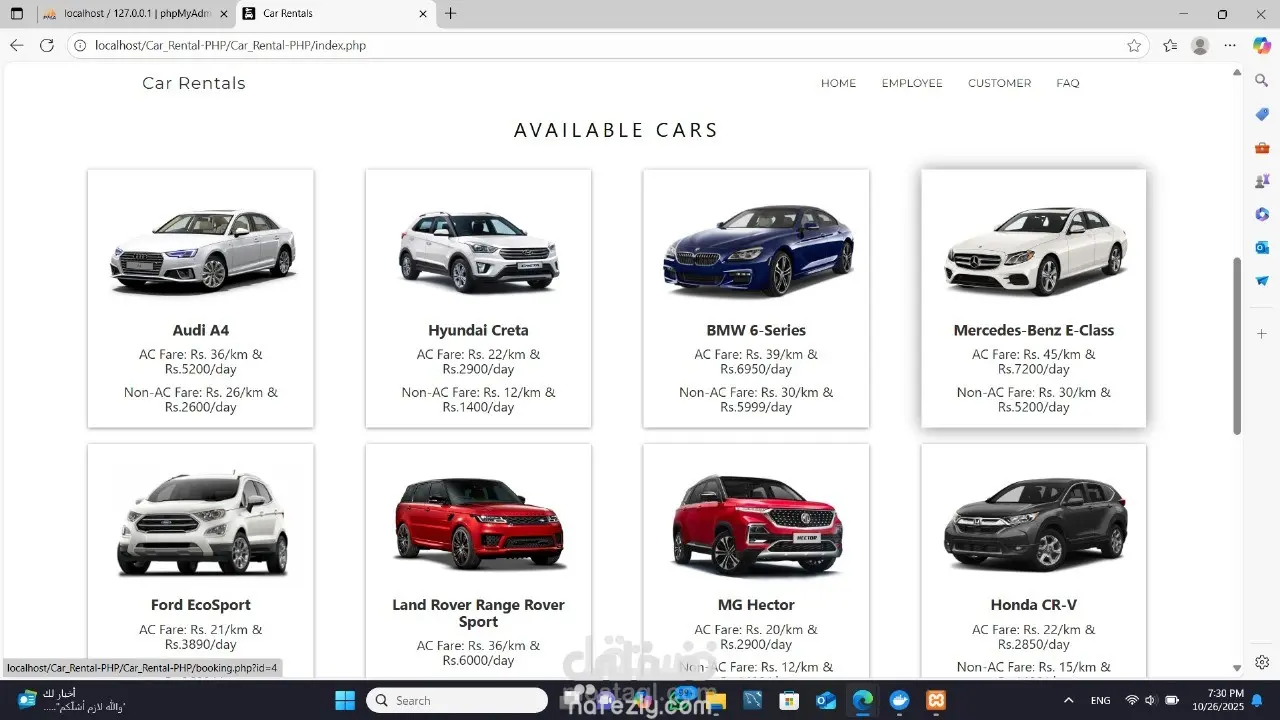This screenshot has width=1280, height=720.
Task: Open Shopping tag in the Edge sidebar
Action: 1262,114
